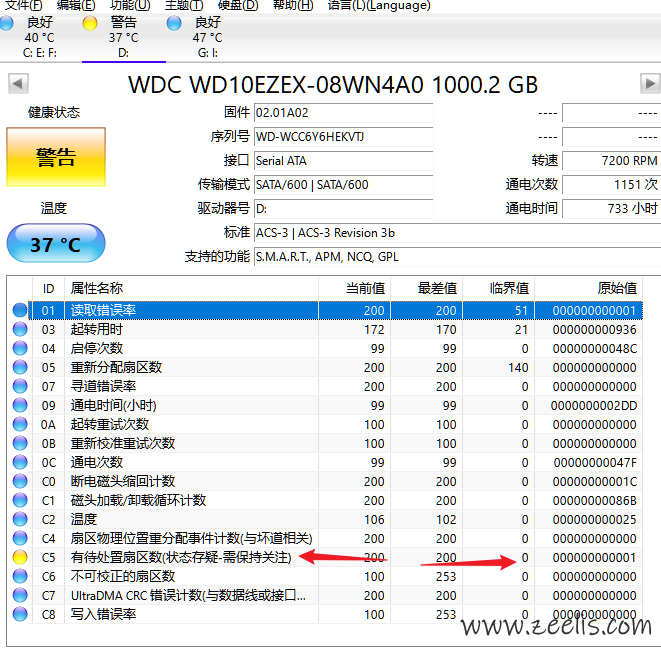The height and width of the screenshot is (650, 661).
Task: Click the rotation speed value 7200 RPM
Action: 611,161
